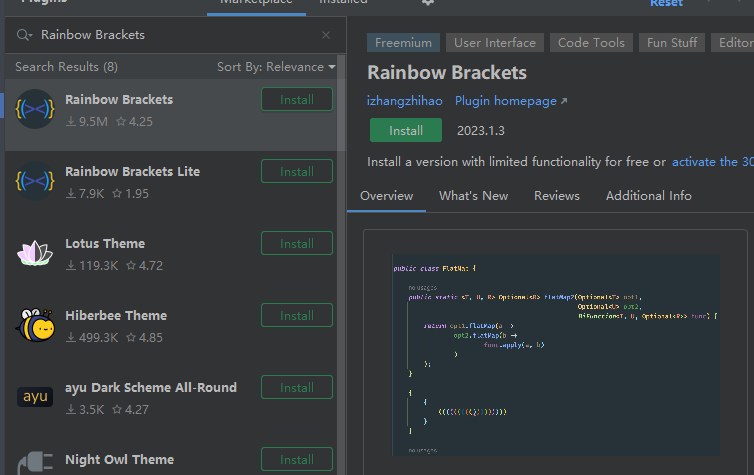Click the 9.5M downloads count
Viewport: 754px width, 475px height.
pos(87,122)
